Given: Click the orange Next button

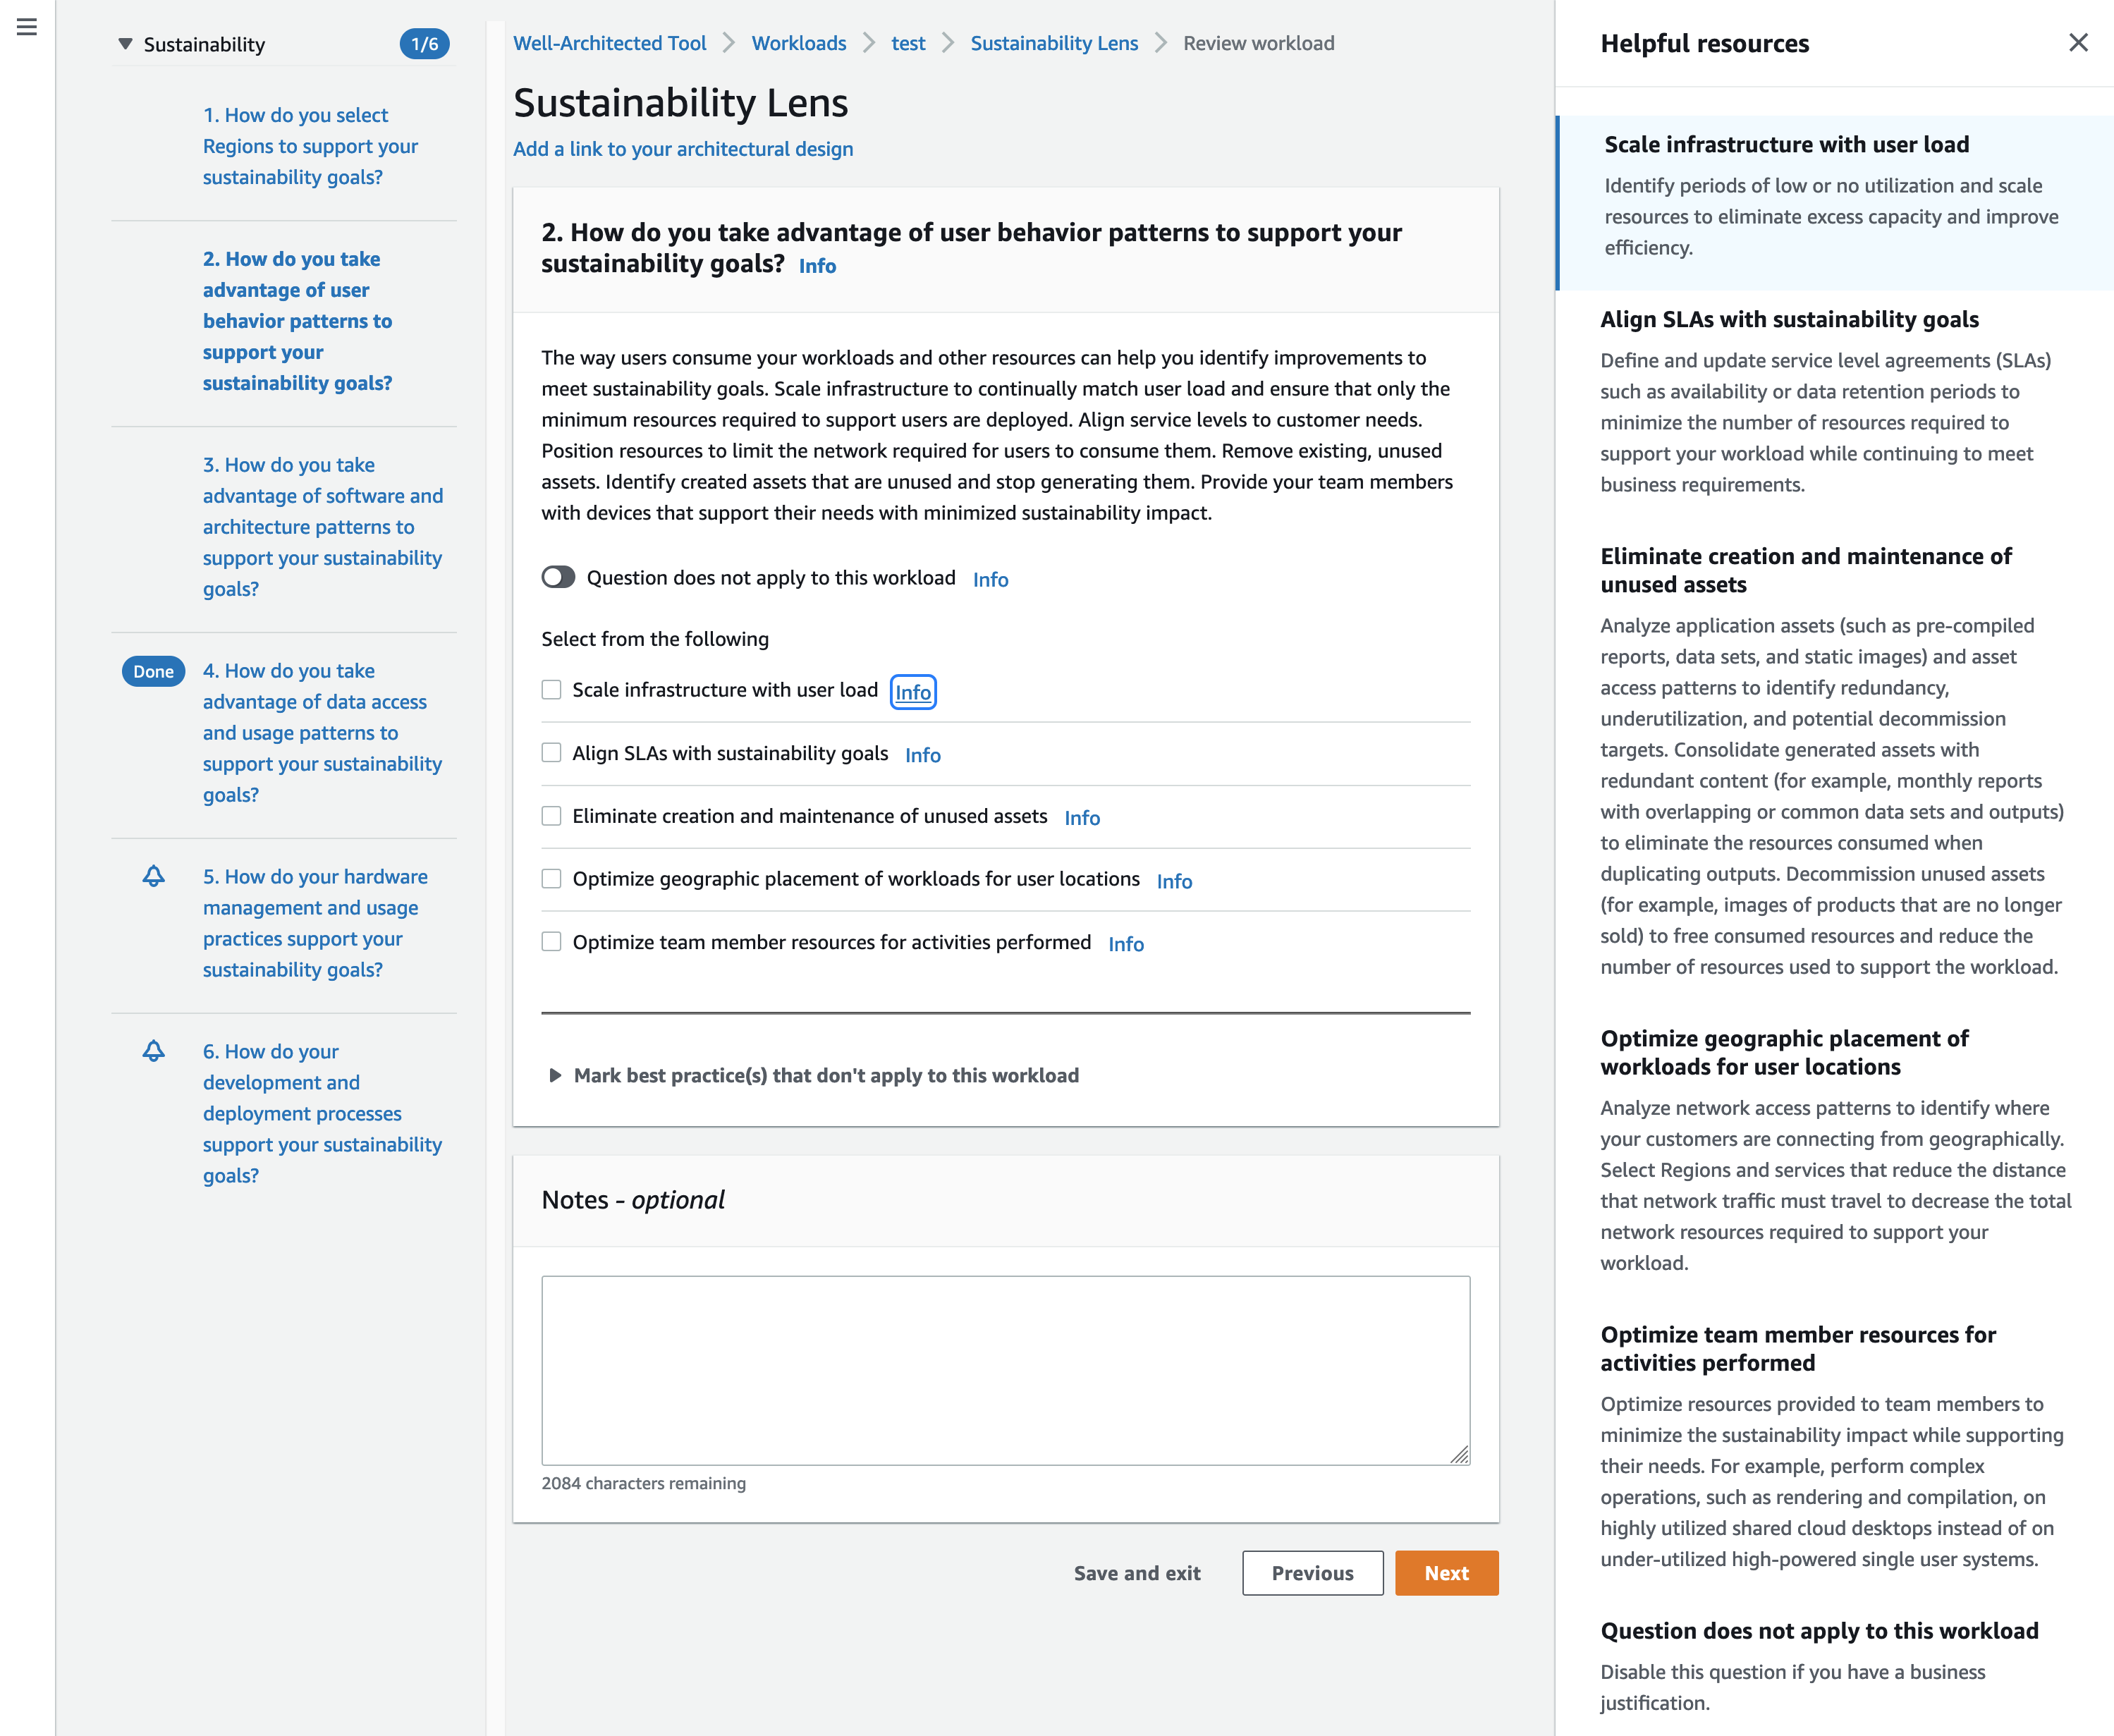Looking at the screenshot, I should [x=1446, y=1573].
